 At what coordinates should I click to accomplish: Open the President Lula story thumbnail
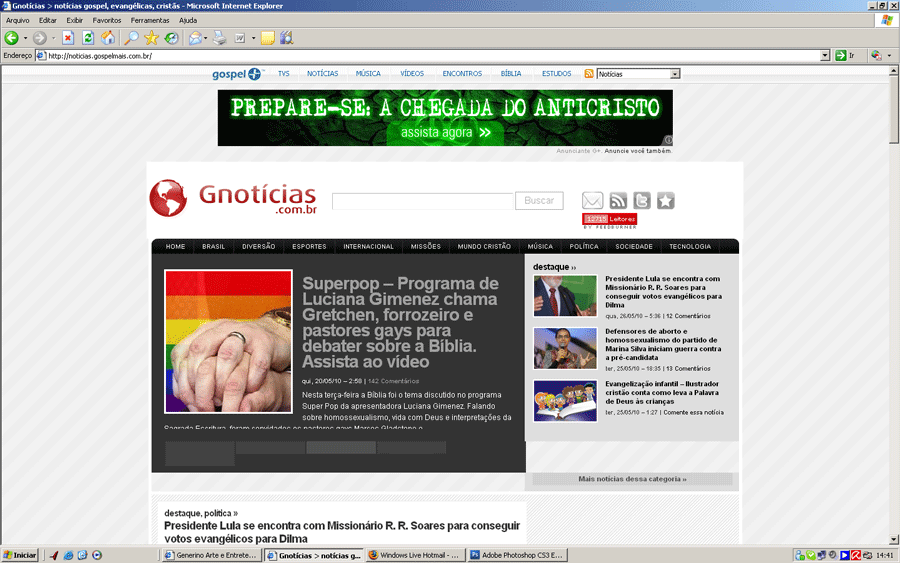click(x=565, y=296)
